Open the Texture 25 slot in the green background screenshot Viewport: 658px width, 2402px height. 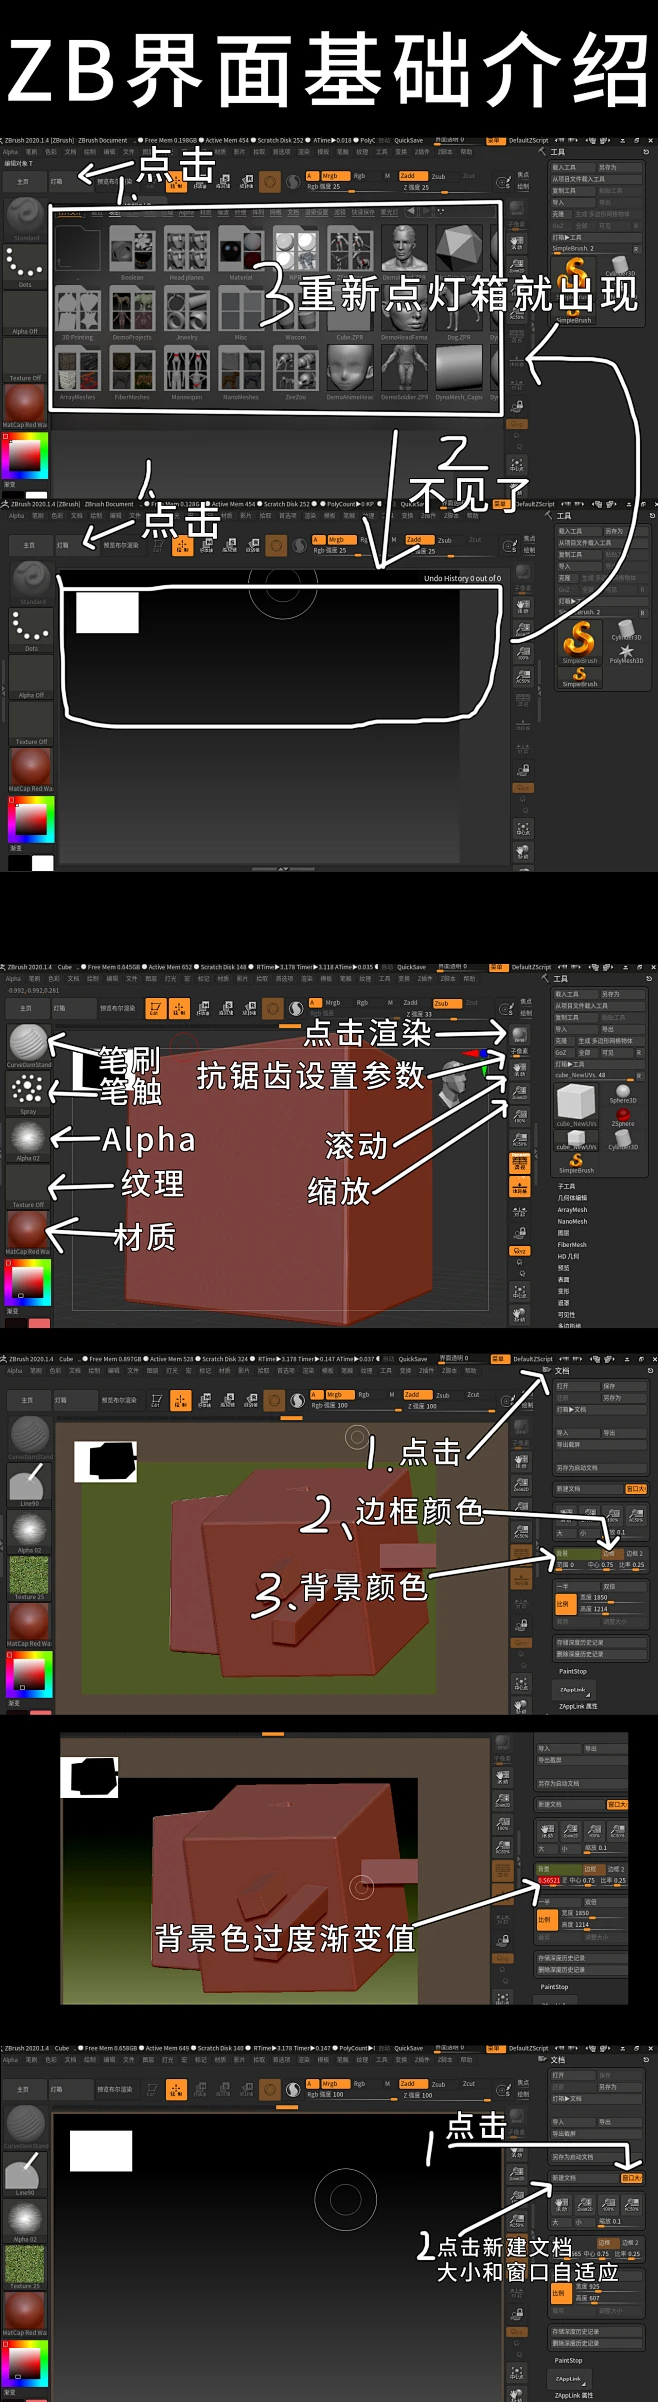28,1578
